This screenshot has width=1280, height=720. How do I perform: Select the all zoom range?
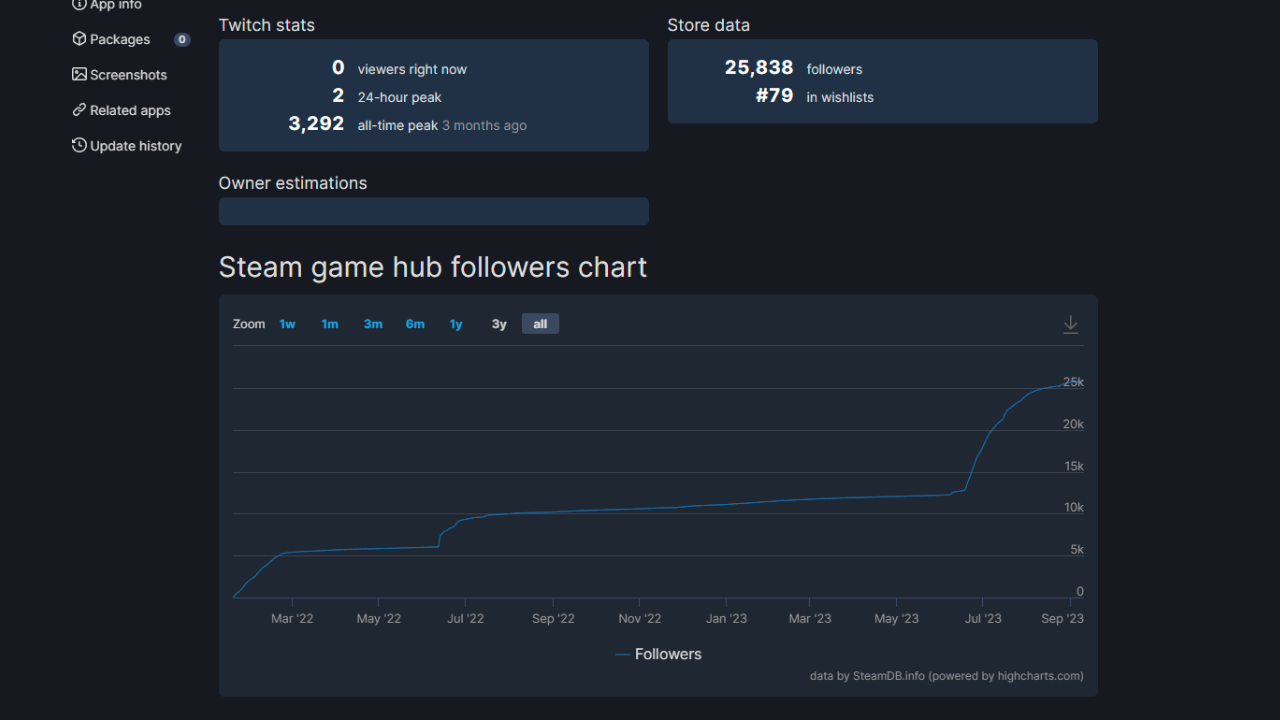pos(540,324)
